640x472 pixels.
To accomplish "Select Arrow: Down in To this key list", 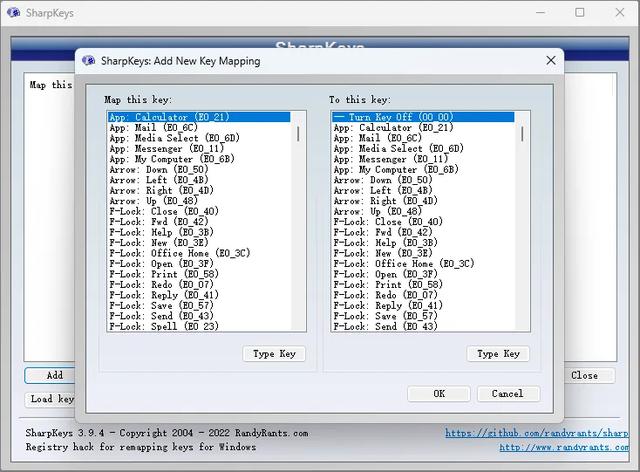I will click(423, 180).
